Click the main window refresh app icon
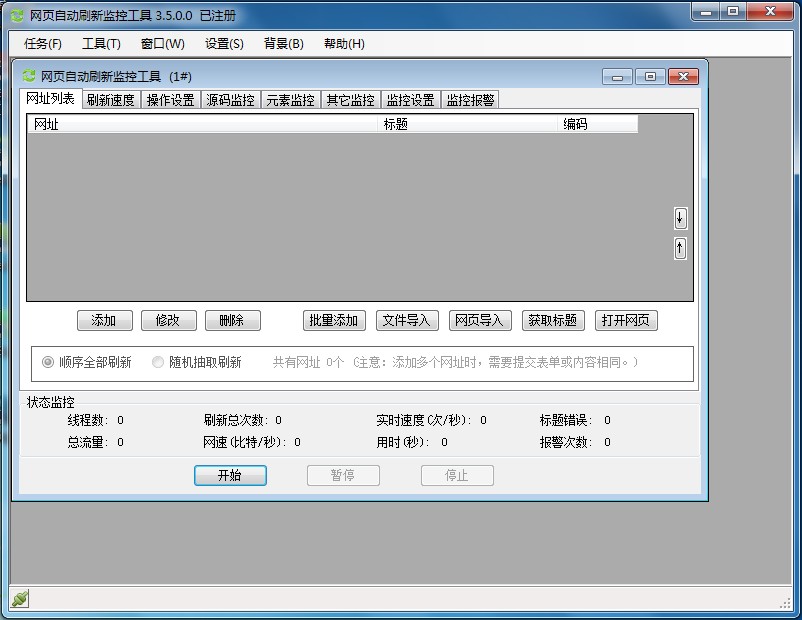The width and height of the screenshot is (802, 620). pos(17,16)
